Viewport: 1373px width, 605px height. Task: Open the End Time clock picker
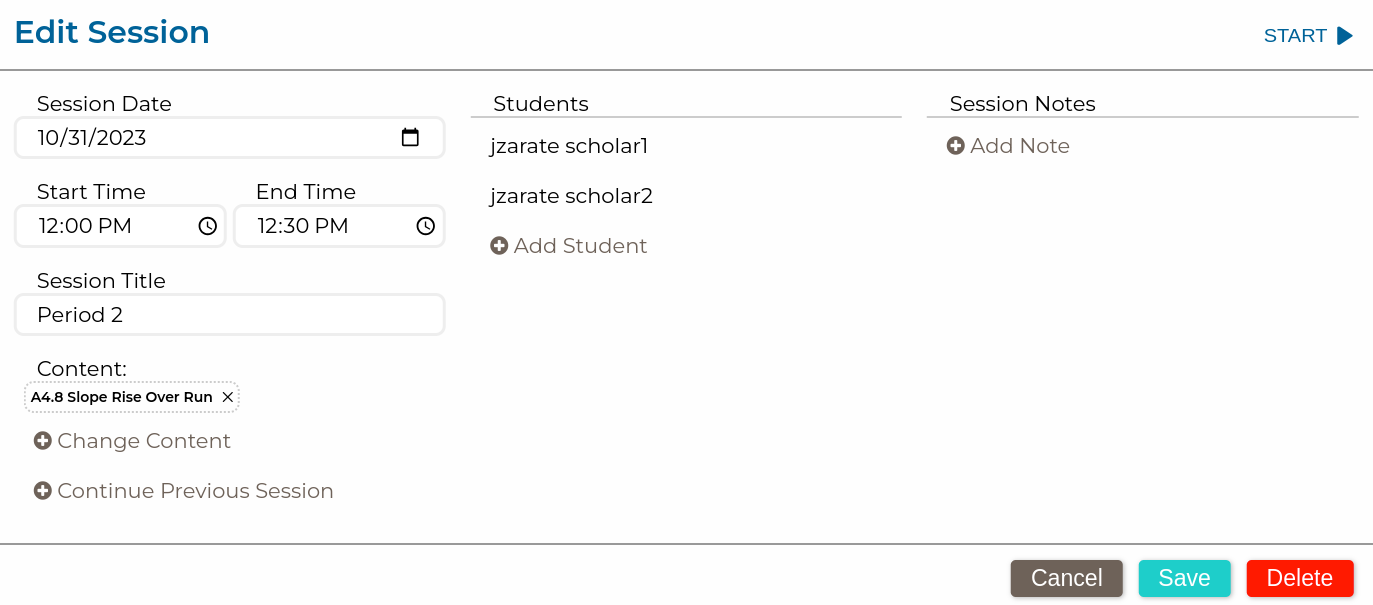coord(426,226)
